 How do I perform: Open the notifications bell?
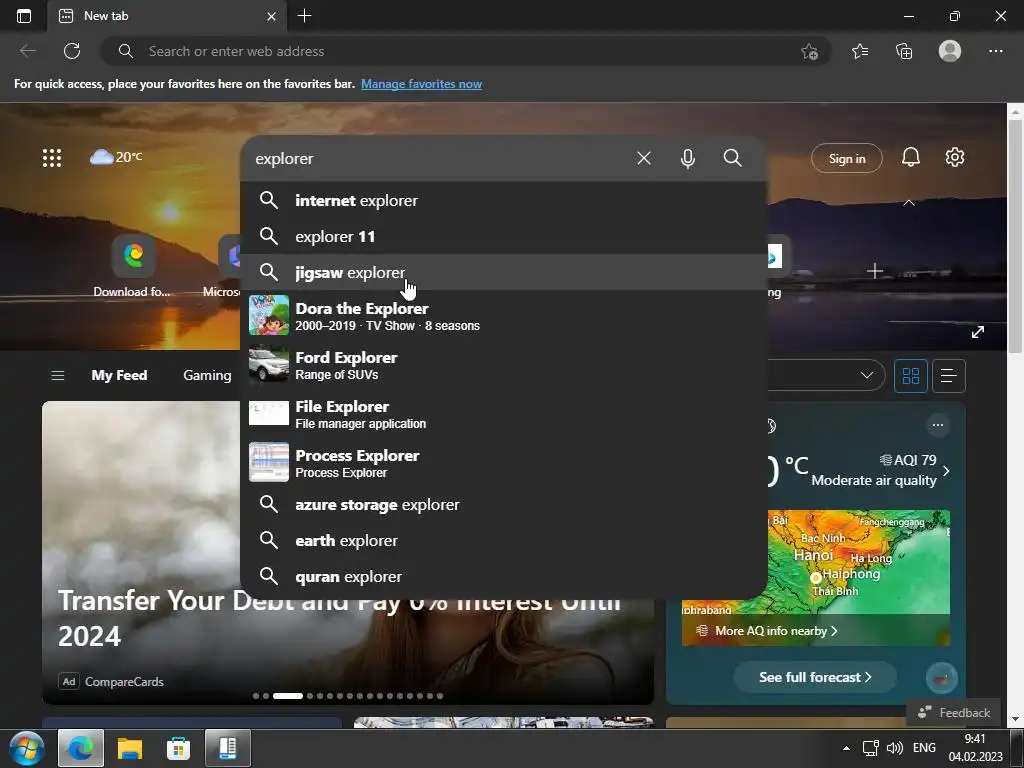(910, 157)
